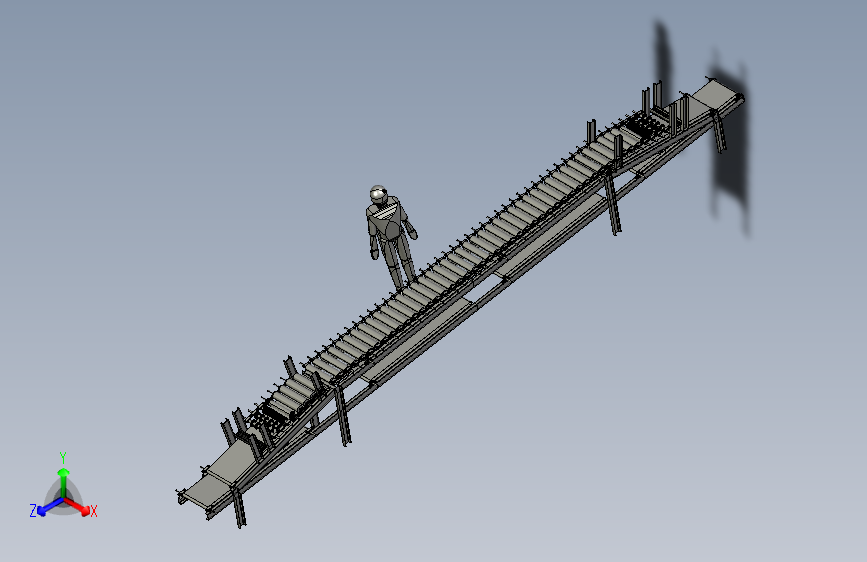Select the flat end plate at the conveyor's highest end
The height and width of the screenshot is (562, 867).
716,94
